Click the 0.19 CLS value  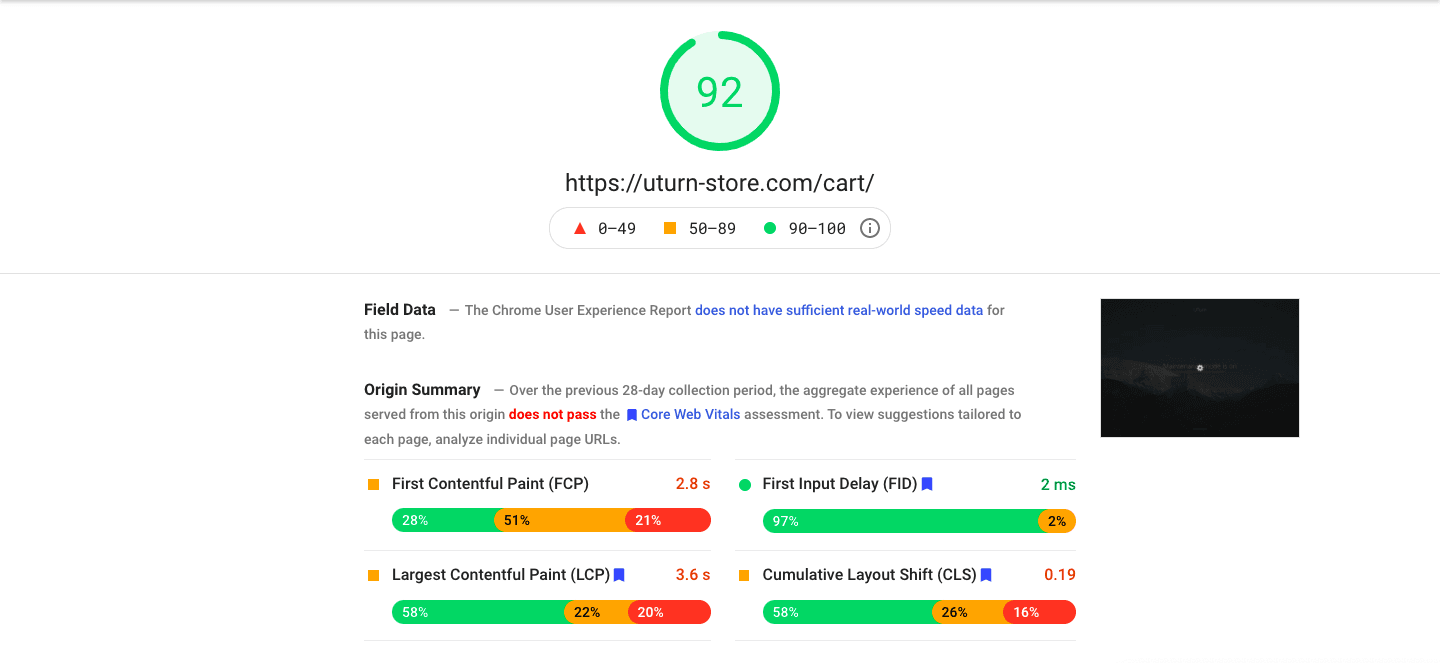click(1060, 575)
